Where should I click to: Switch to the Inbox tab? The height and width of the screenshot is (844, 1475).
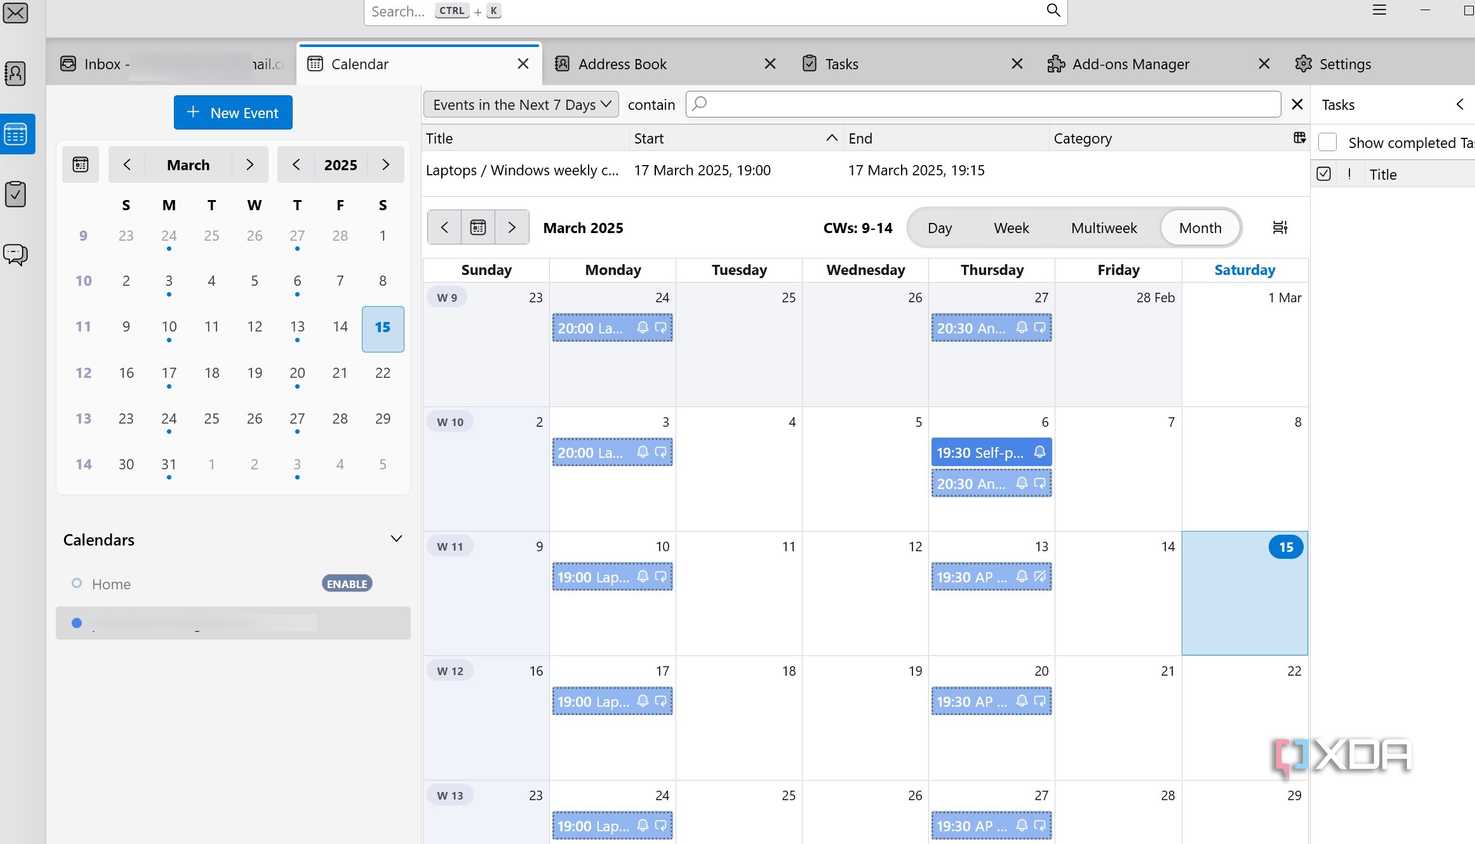click(x=172, y=64)
